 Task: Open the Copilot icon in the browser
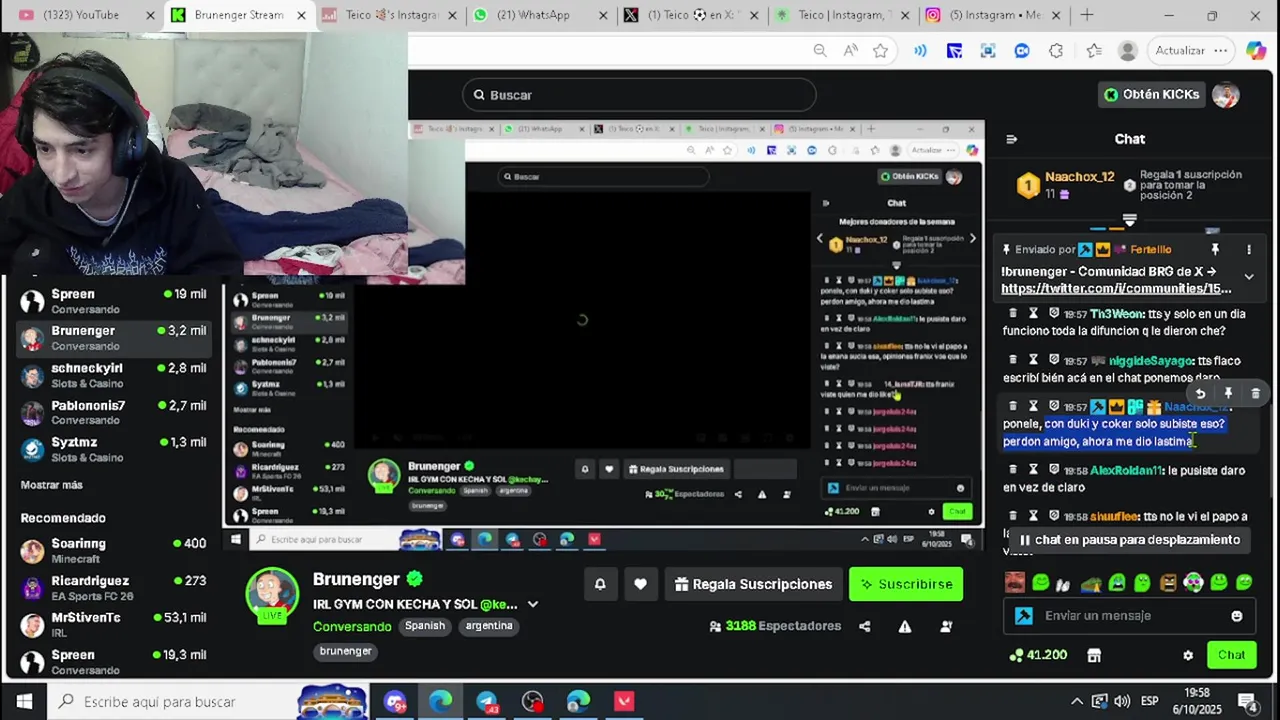coord(1256,51)
